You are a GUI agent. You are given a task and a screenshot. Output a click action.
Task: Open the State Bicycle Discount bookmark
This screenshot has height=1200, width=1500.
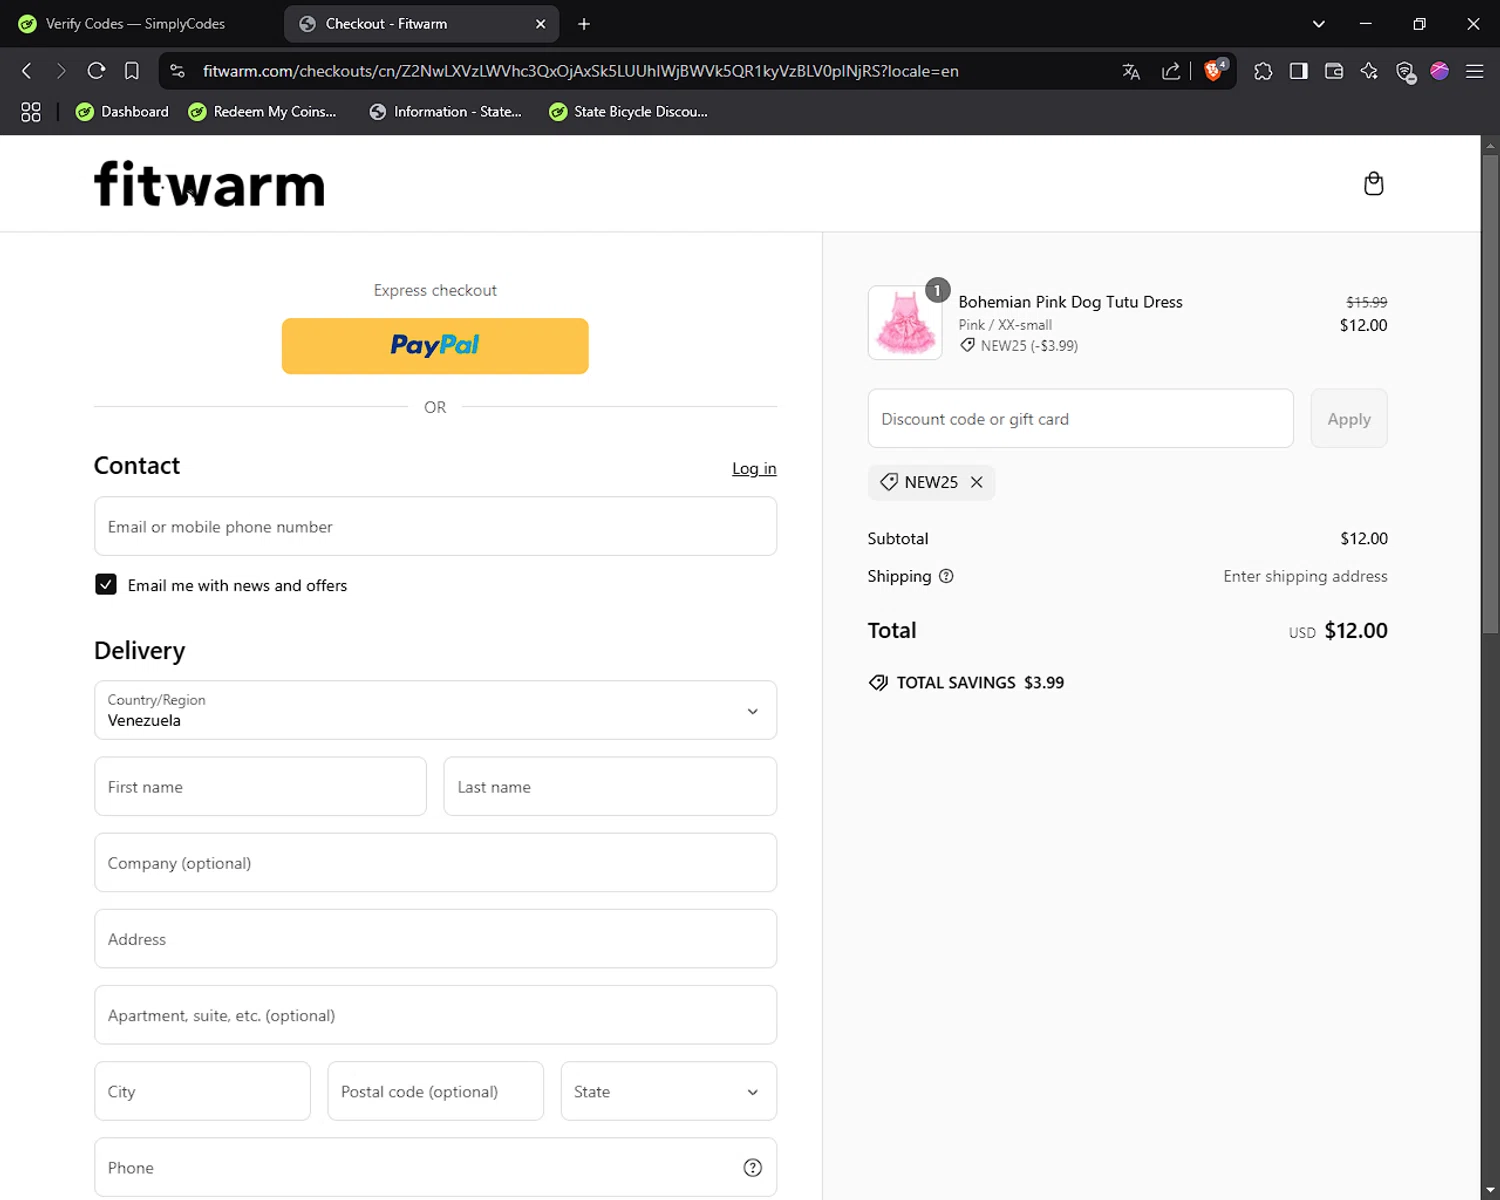[x=629, y=112]
